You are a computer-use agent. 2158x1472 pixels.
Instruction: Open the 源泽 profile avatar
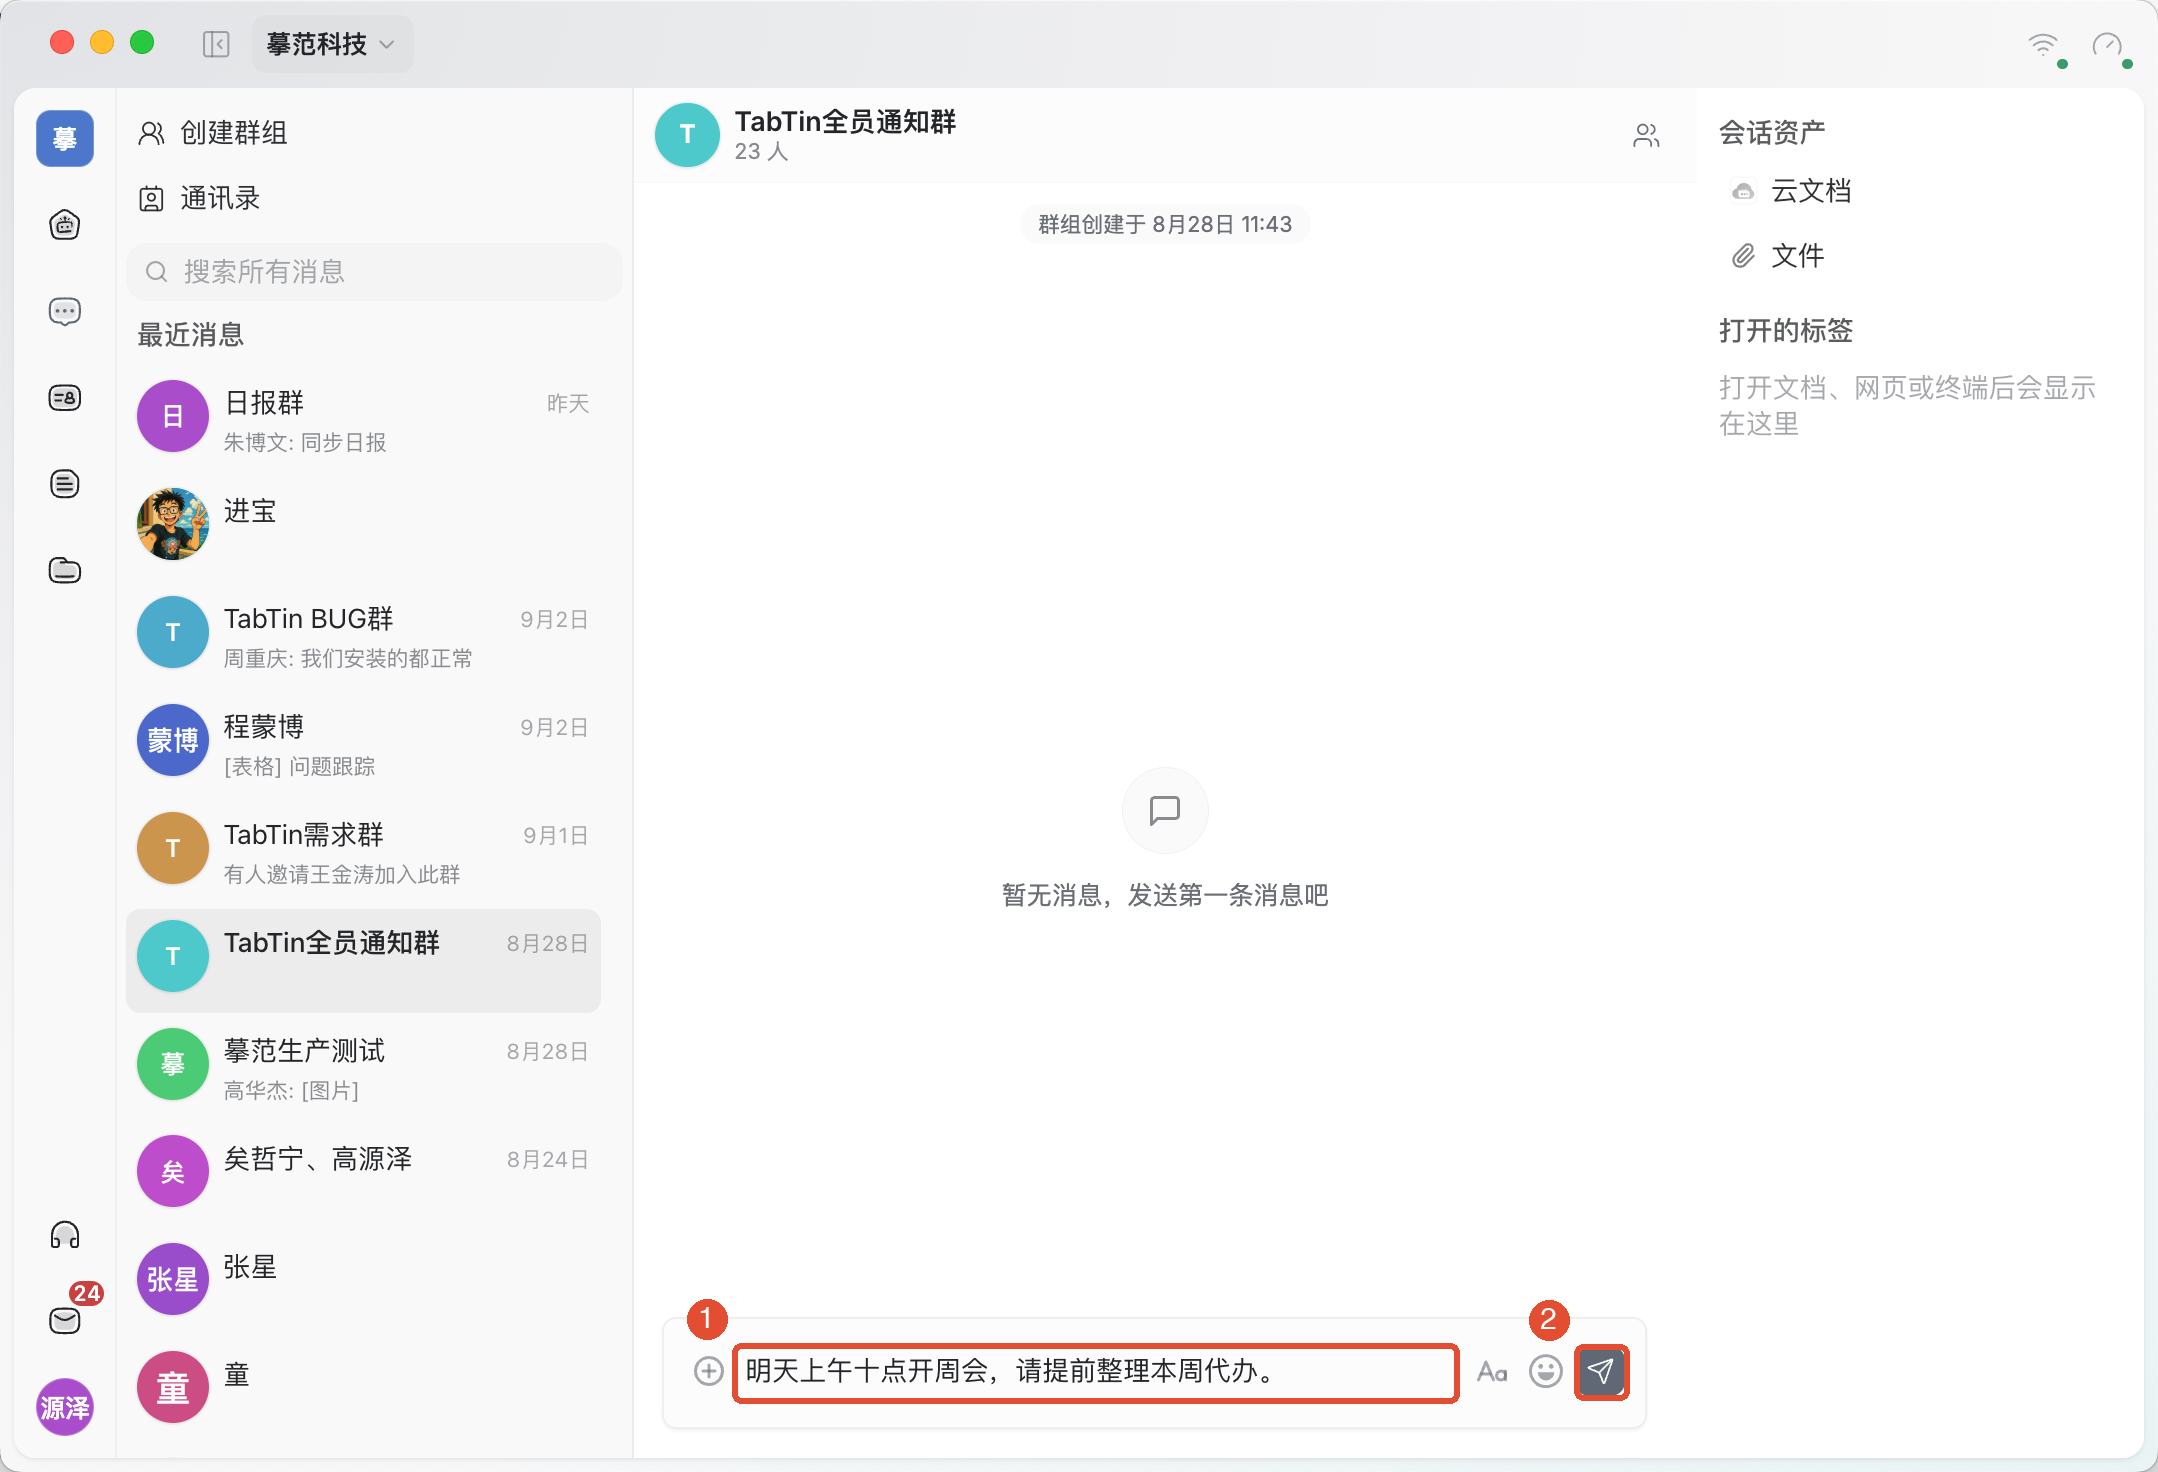tap(65, 1407)
